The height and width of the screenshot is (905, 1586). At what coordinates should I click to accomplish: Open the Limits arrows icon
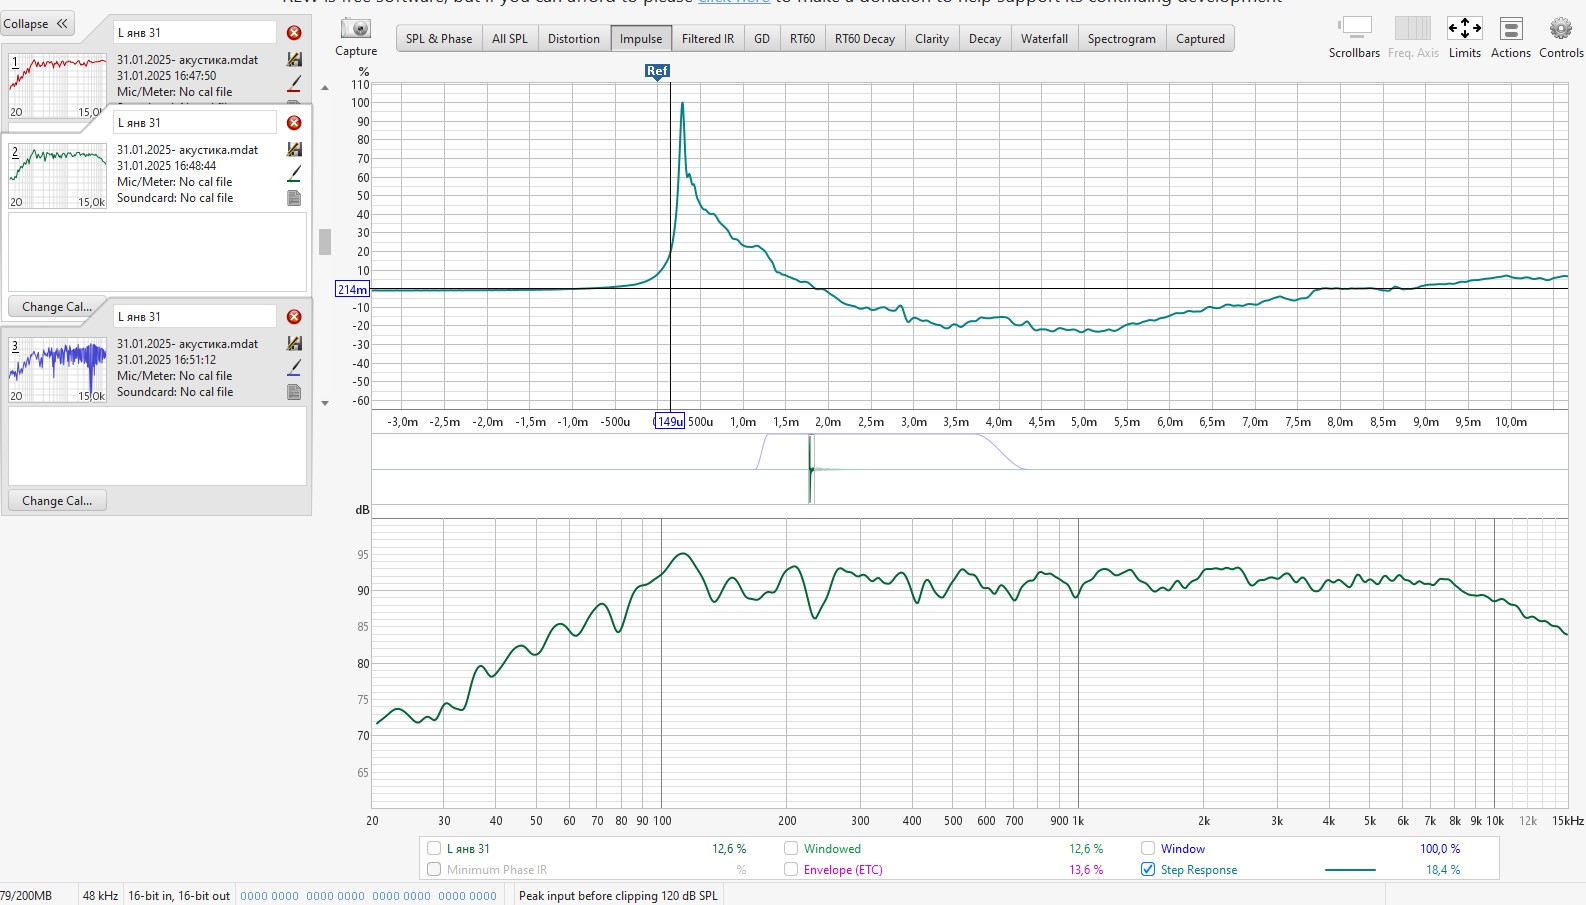pos(1465,28)
